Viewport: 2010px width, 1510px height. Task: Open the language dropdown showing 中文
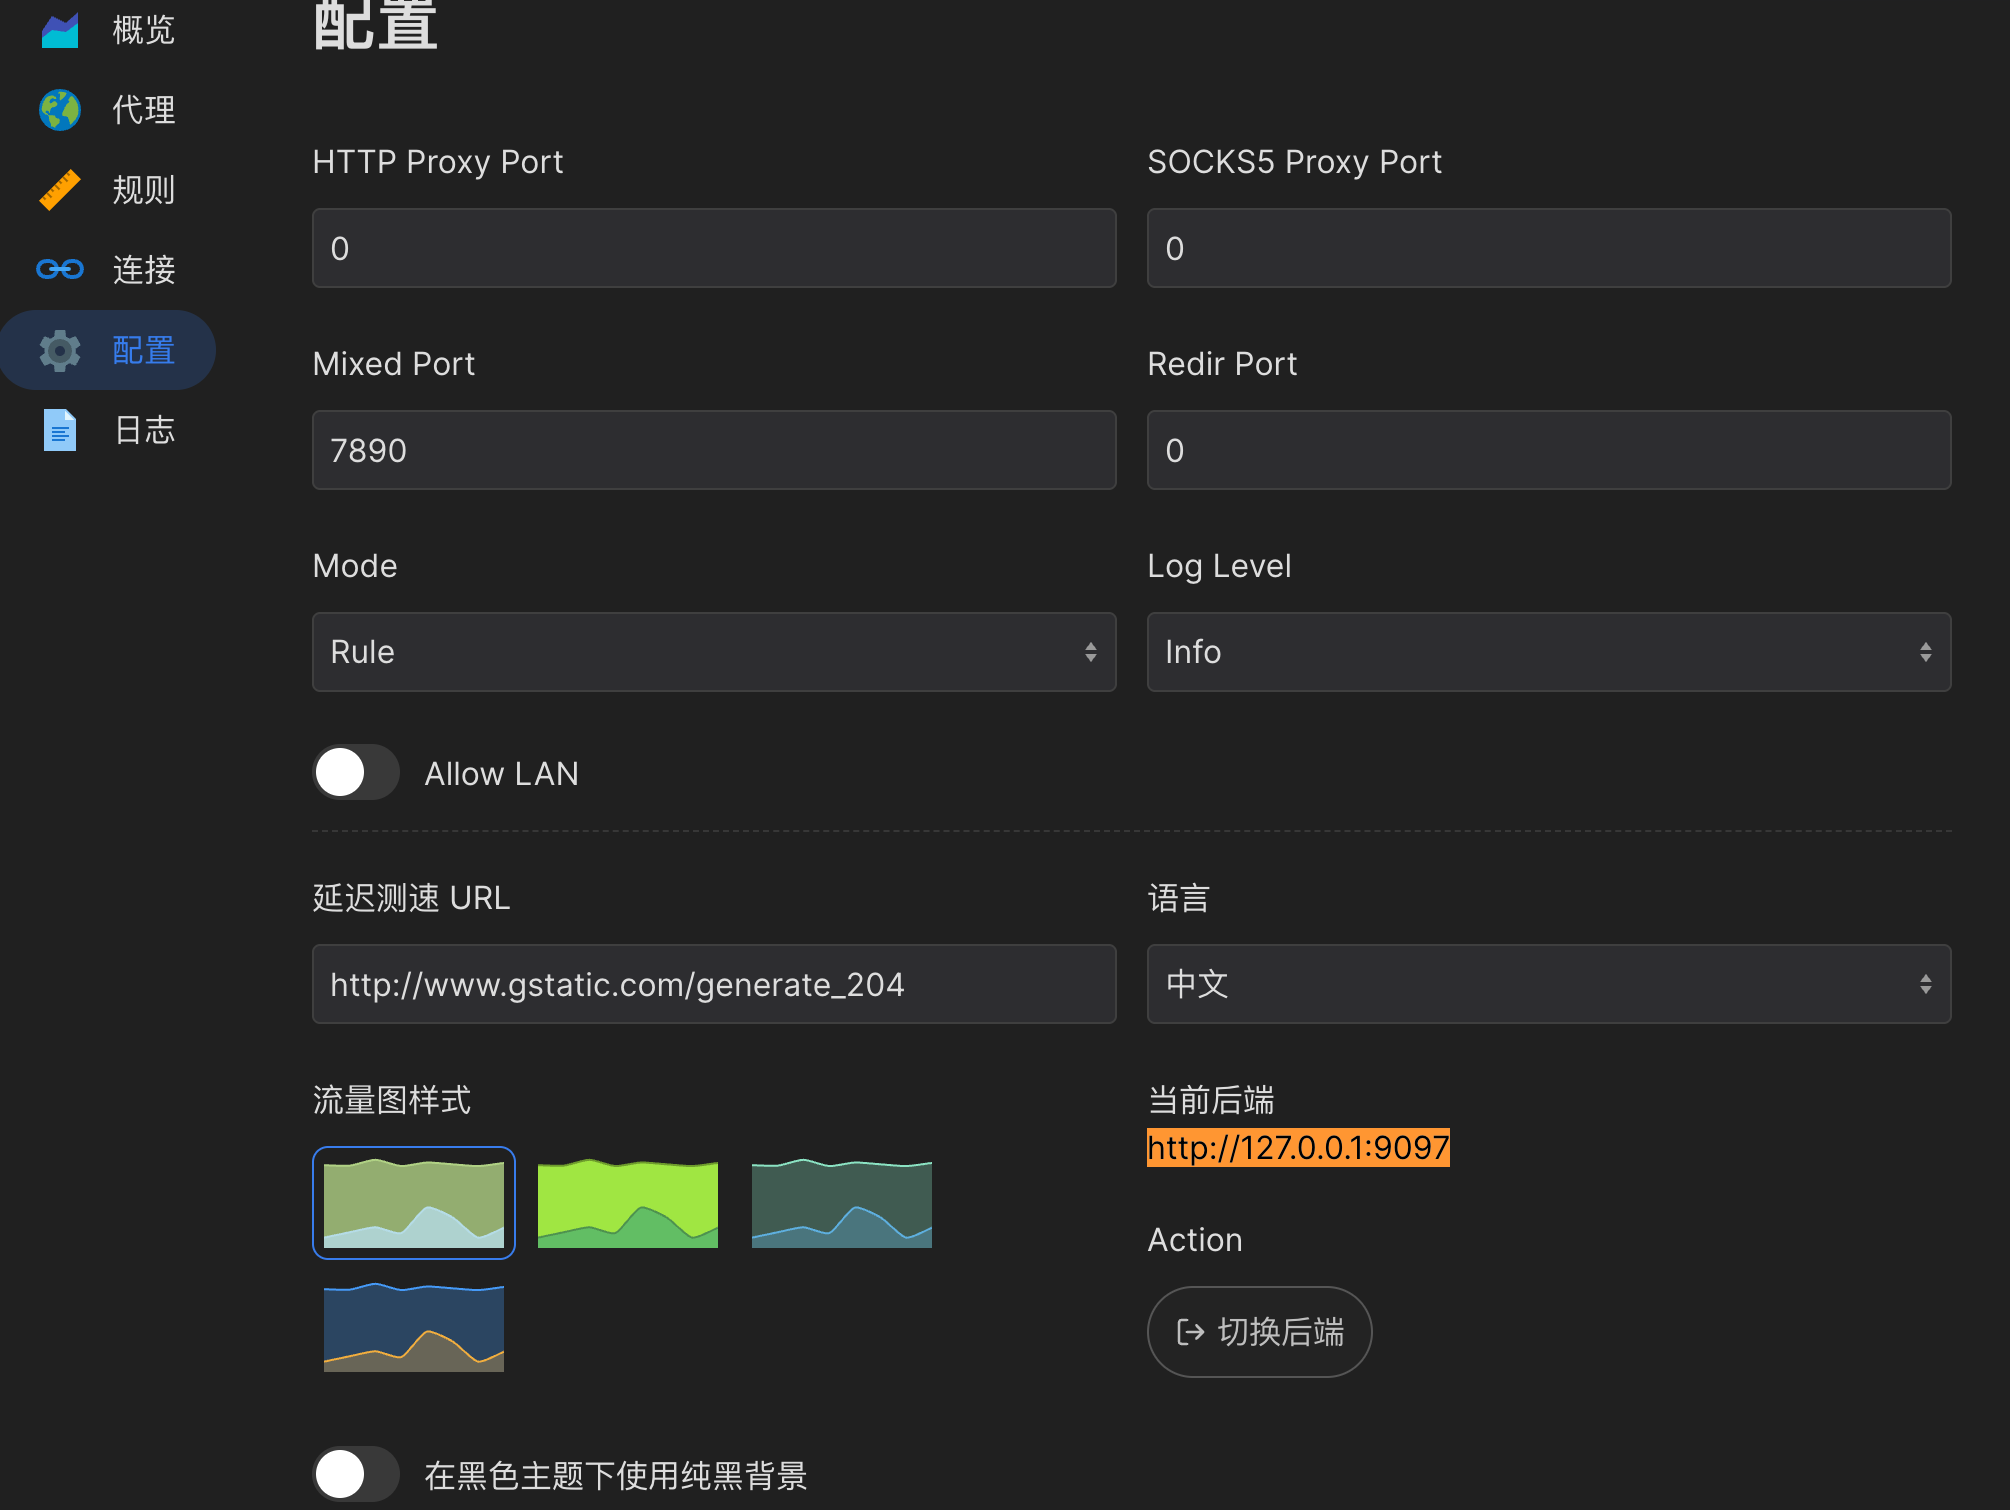coord(1548,984)
